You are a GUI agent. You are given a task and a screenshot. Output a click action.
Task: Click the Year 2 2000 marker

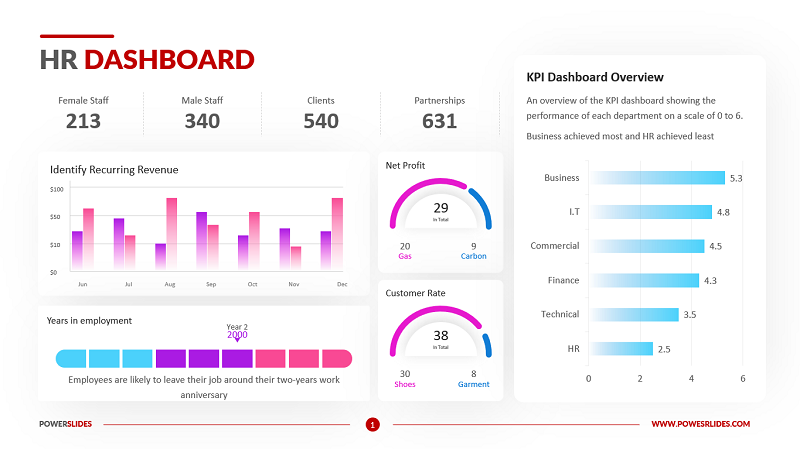(237, 332)
